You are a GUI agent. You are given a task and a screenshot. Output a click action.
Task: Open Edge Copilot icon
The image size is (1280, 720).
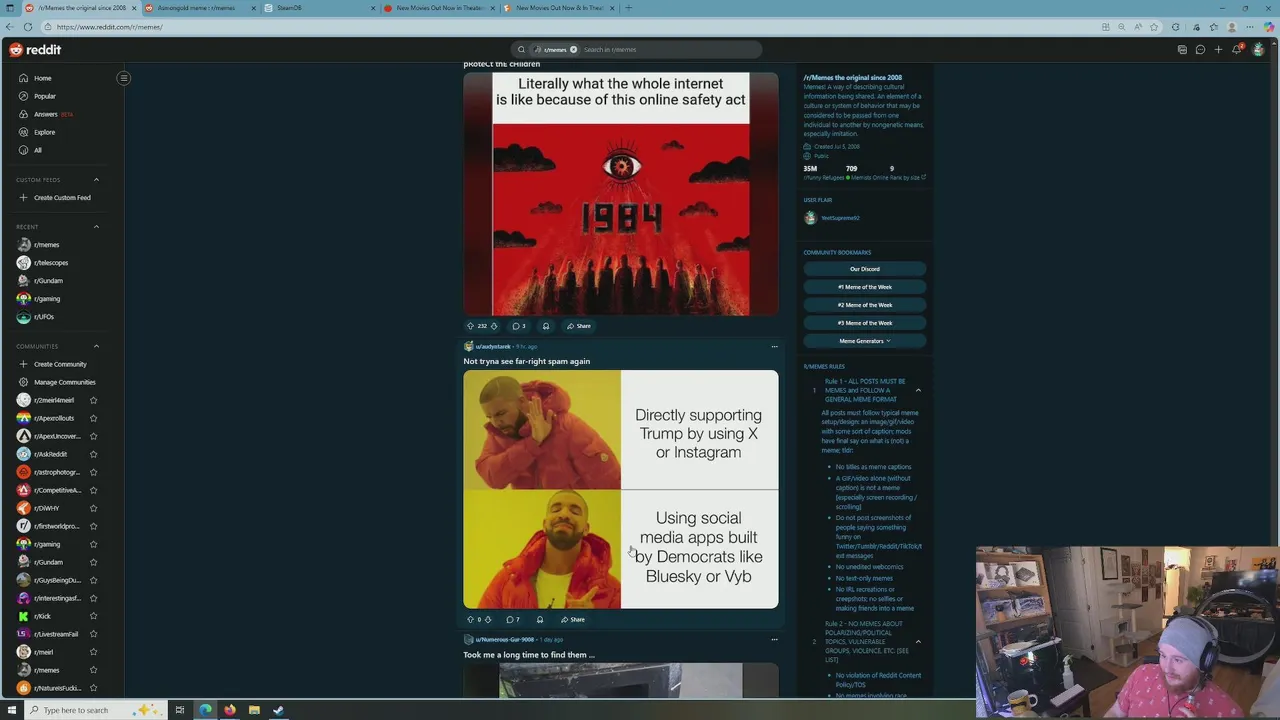point(1269,27)
